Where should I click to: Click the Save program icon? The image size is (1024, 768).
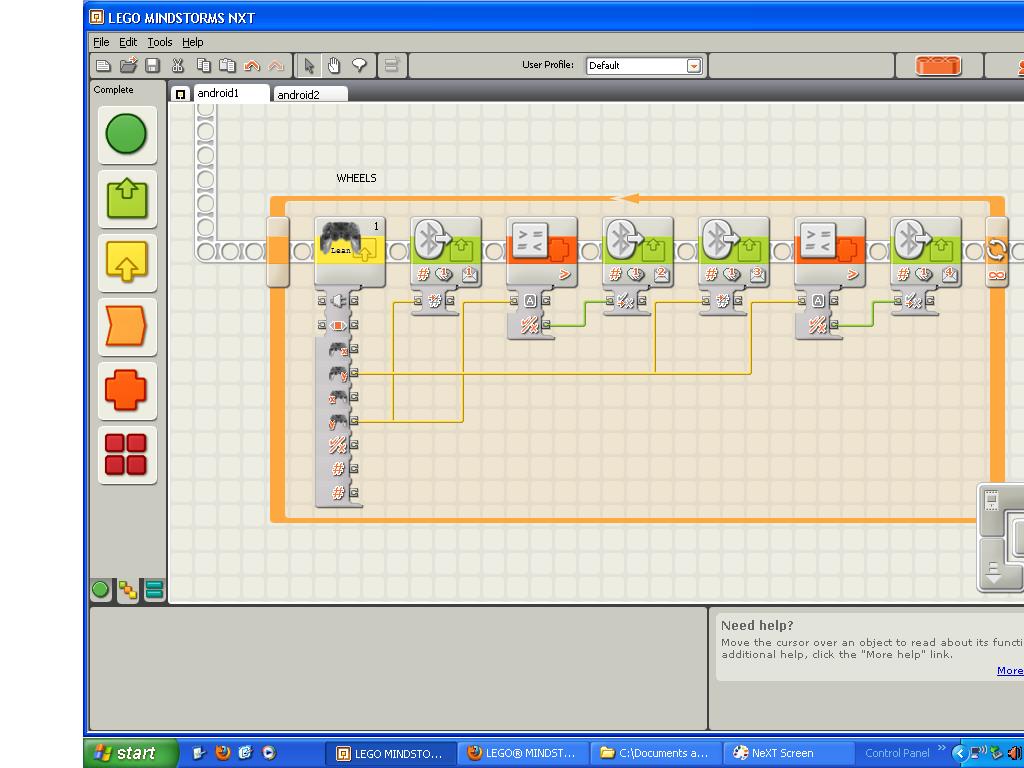153,66
